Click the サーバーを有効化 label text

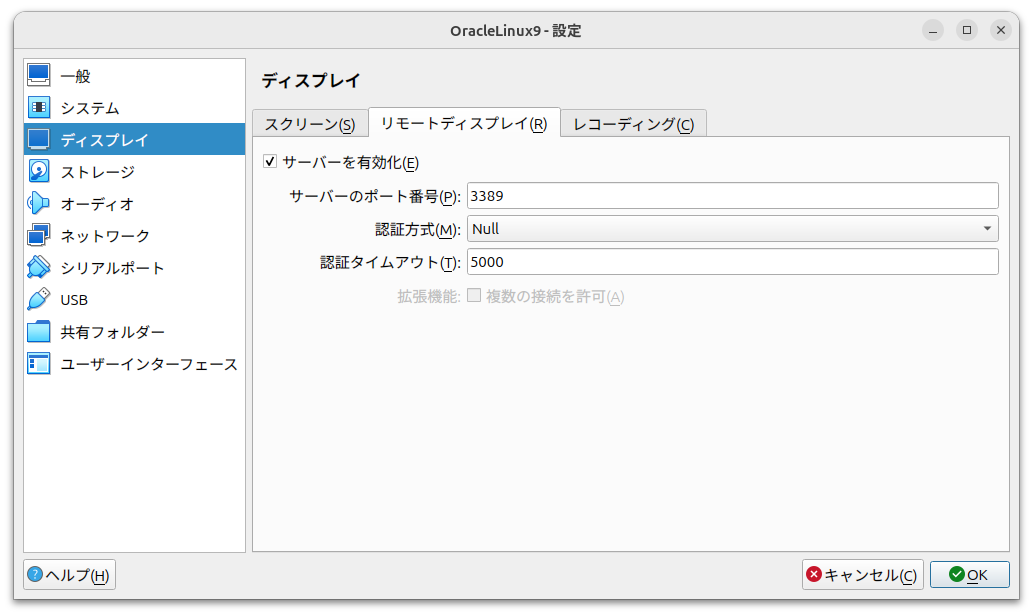pos(350,162)
